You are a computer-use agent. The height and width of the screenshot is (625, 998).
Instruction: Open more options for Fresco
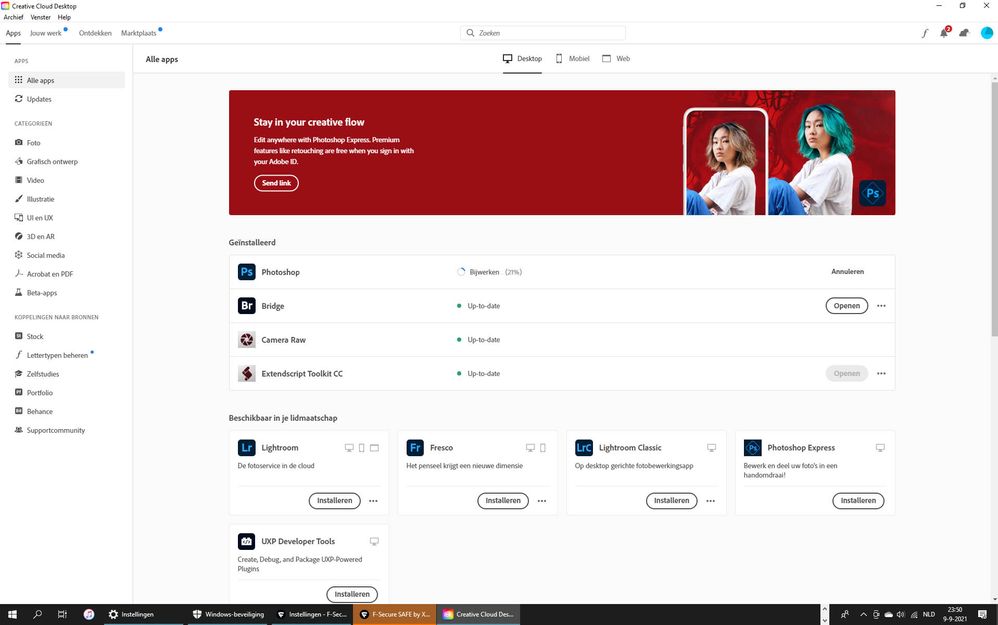coord(542,501)
